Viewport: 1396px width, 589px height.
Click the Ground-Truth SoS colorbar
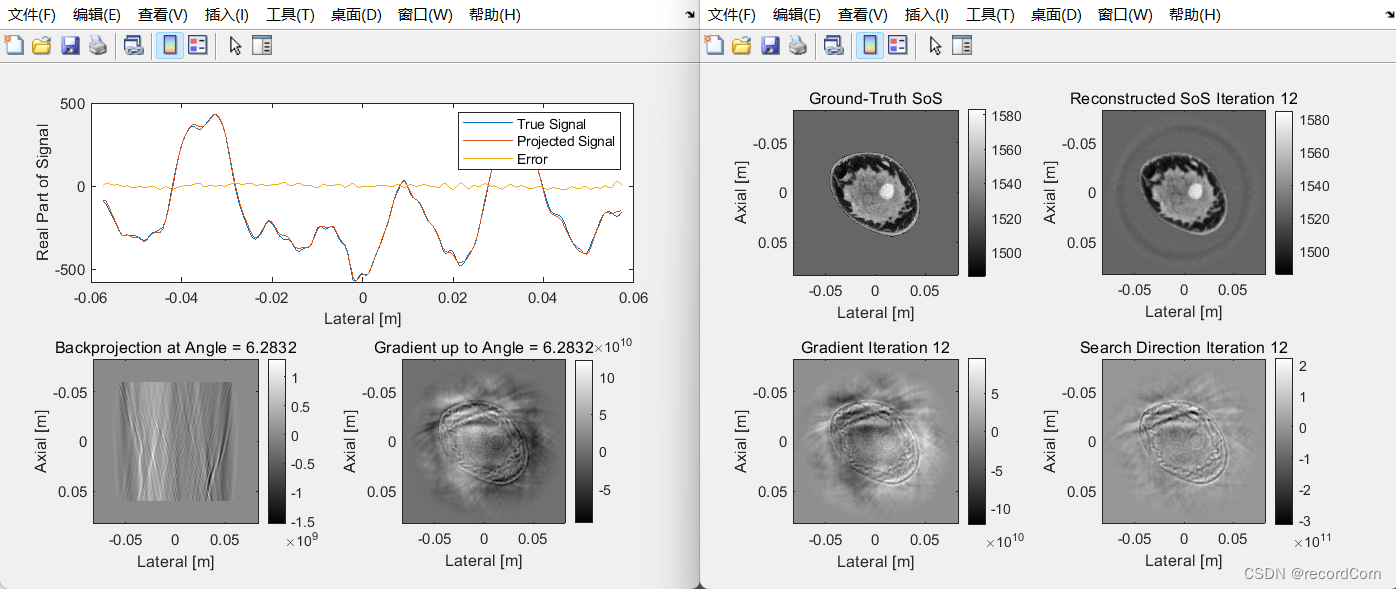click(x=976, y=192)
